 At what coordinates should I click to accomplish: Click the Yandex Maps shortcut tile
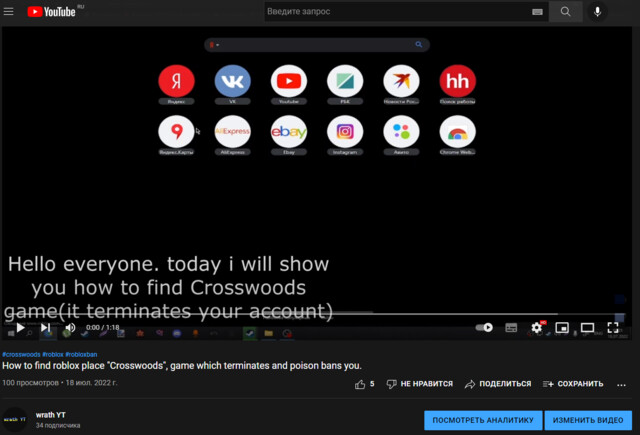pyautogui.click(x=176, y=135)
